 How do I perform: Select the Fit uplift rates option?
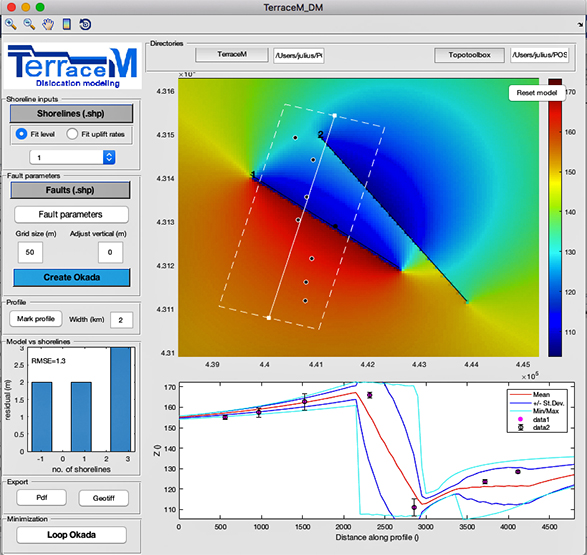pos(72,134)
